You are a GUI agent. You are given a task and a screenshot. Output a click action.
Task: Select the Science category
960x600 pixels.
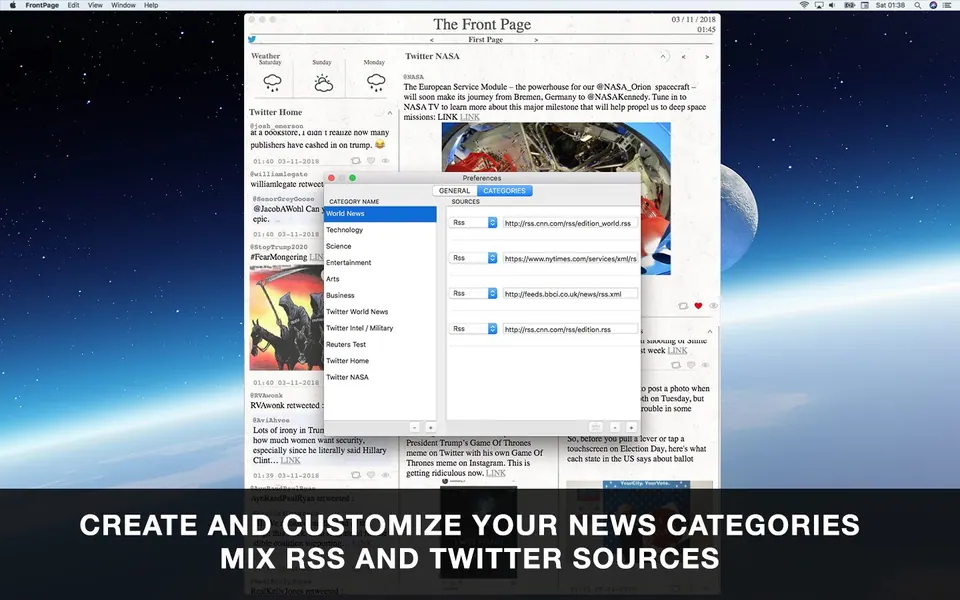click(x=380, y=246)
